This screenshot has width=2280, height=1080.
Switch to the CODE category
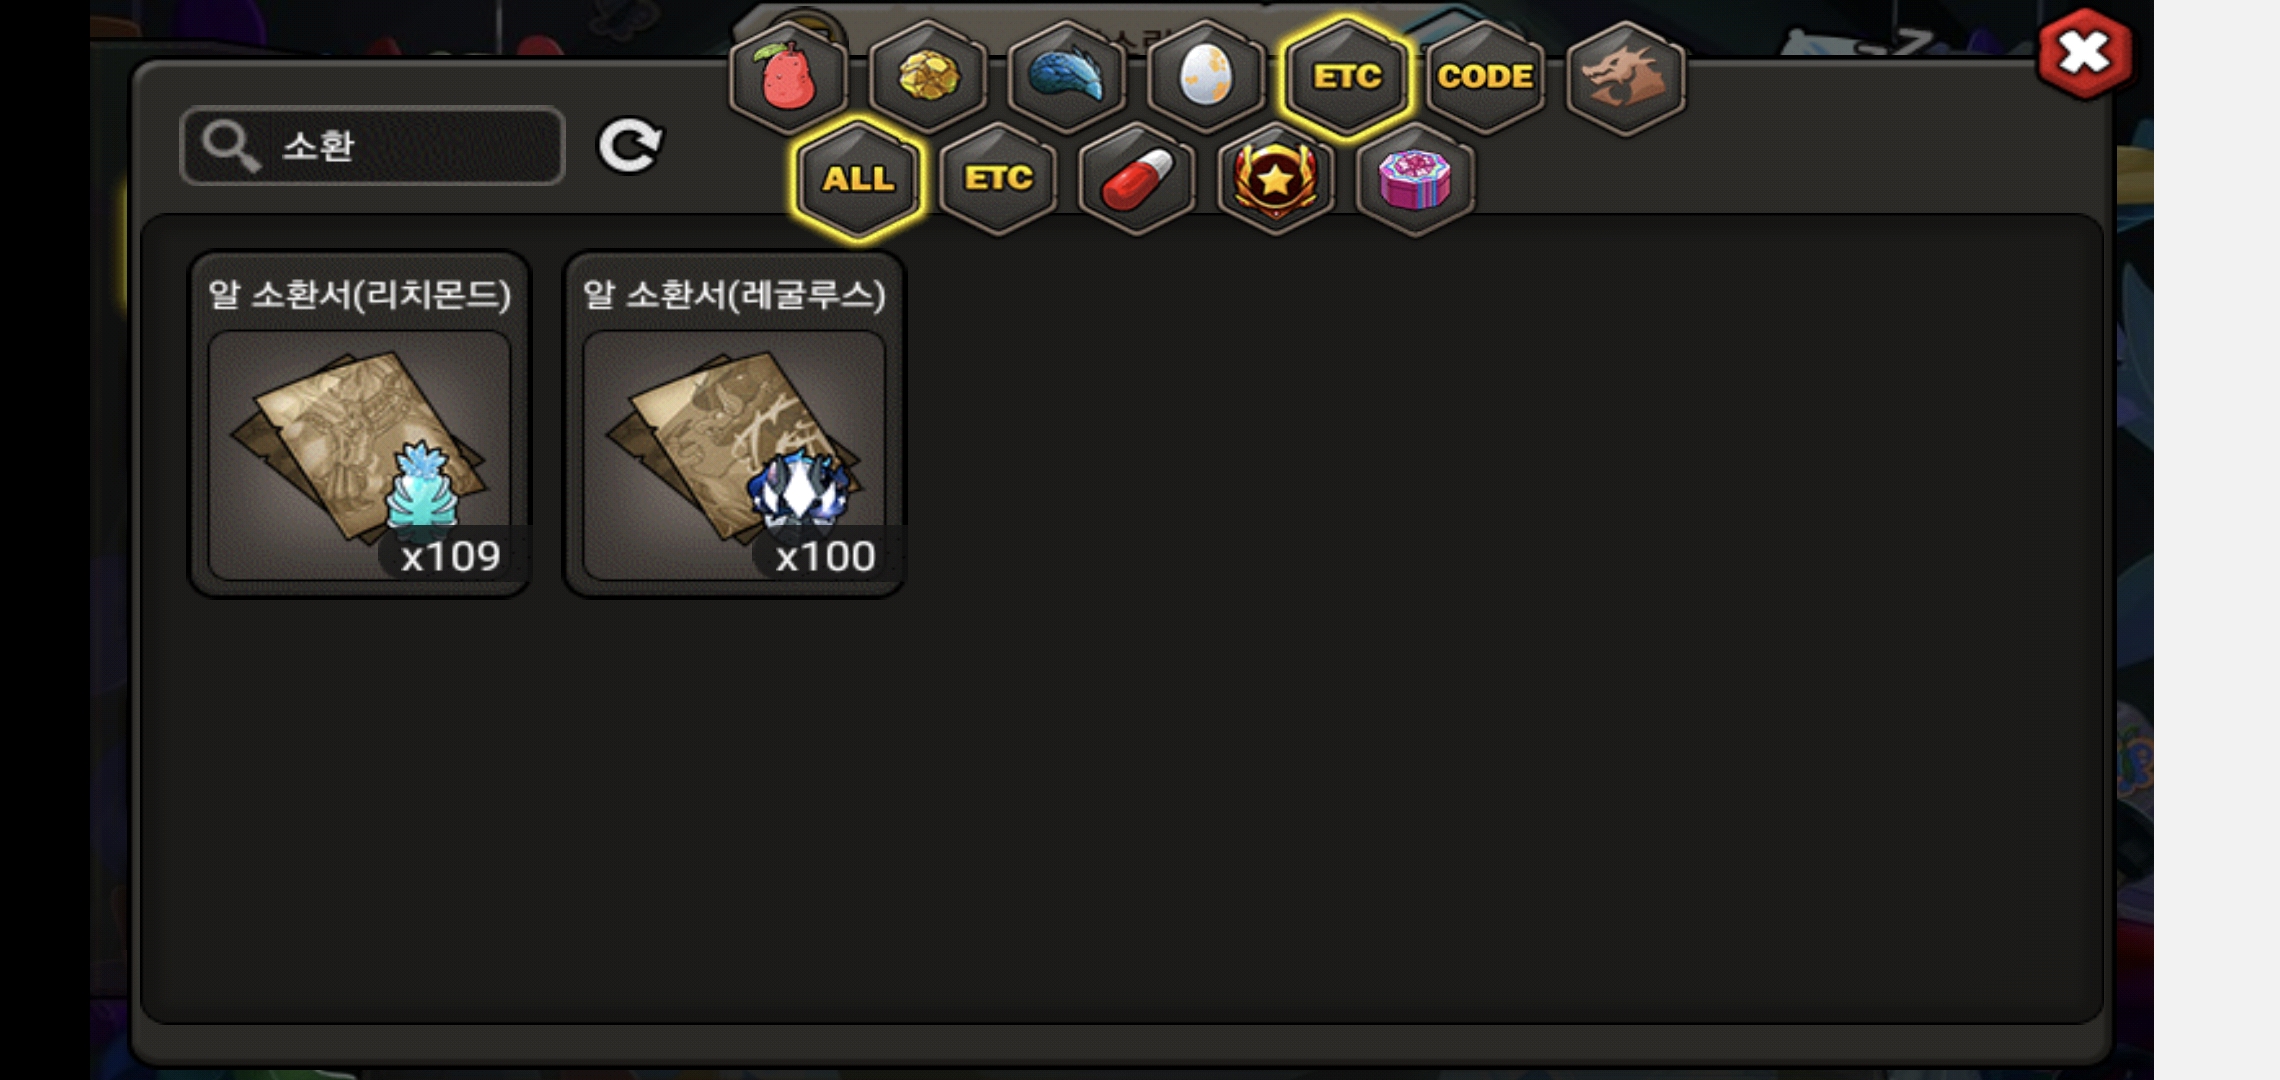pyautogui.click(x=1485, y=77)
